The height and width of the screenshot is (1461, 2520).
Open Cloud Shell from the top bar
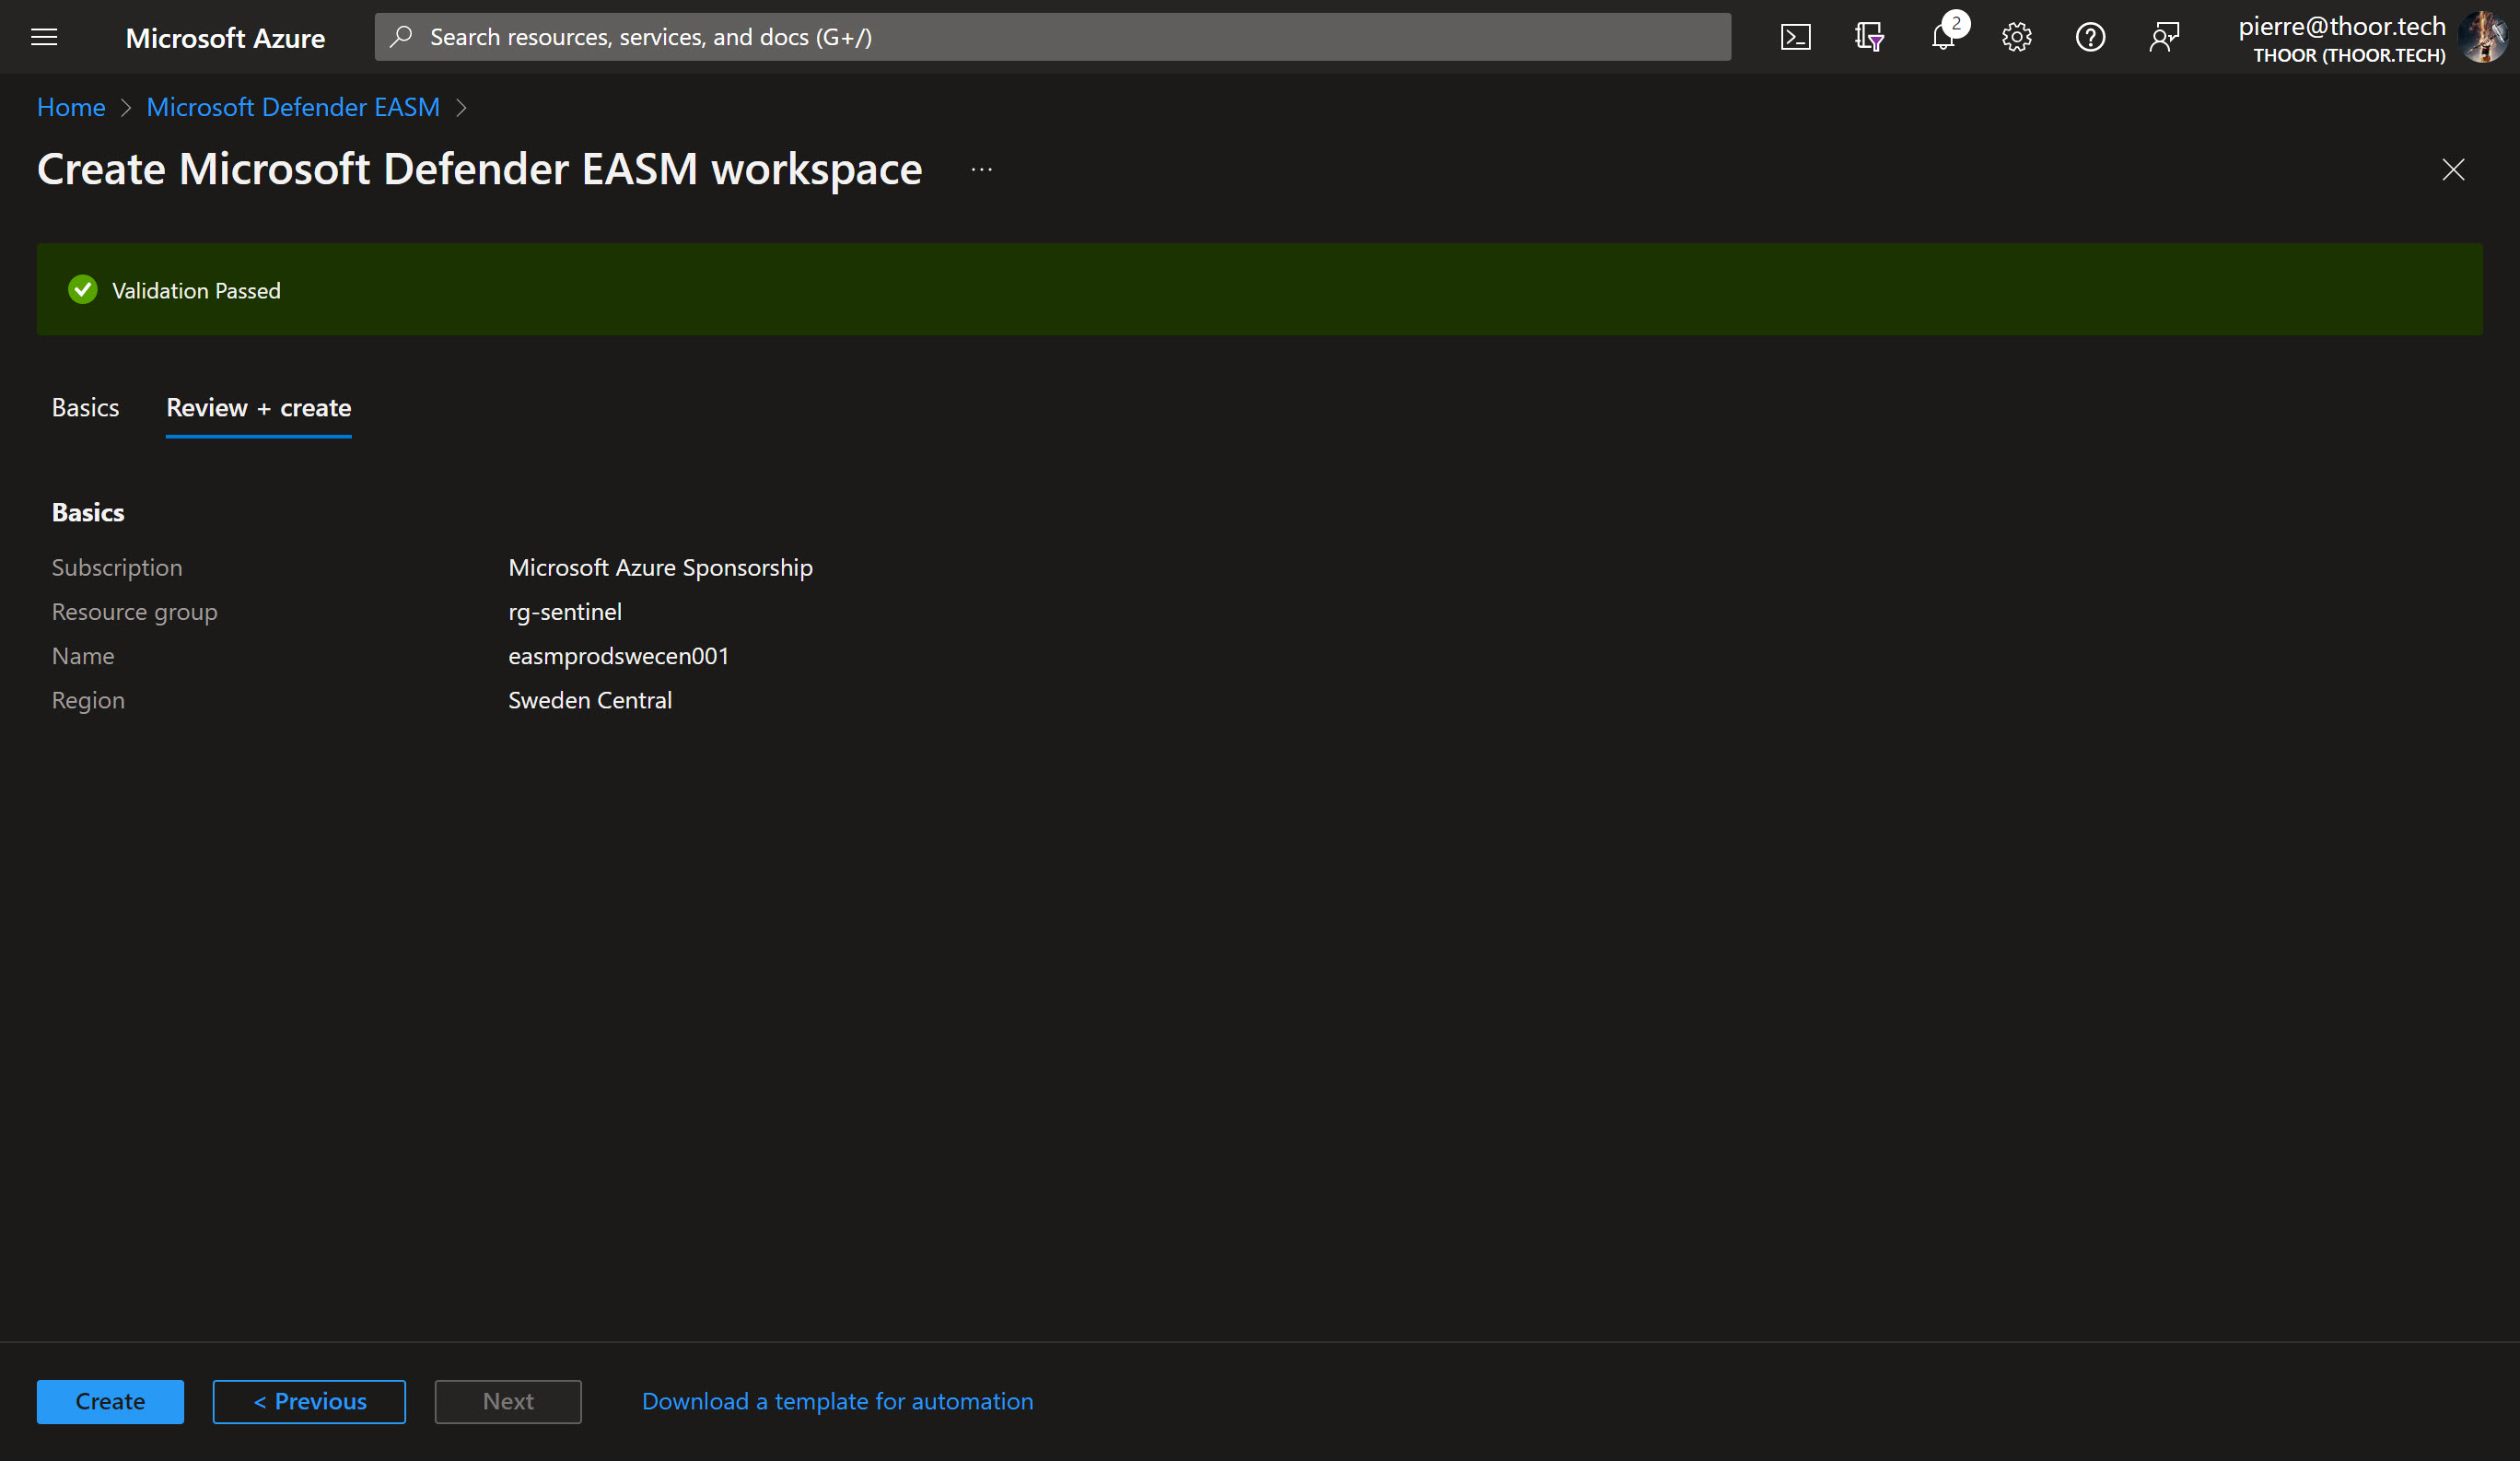click(1795, 37)
